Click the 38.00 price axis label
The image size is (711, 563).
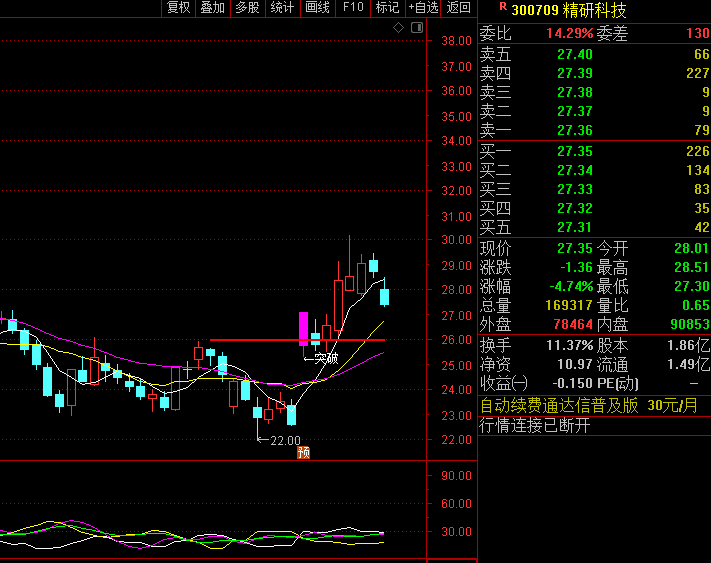coord(457,41)
